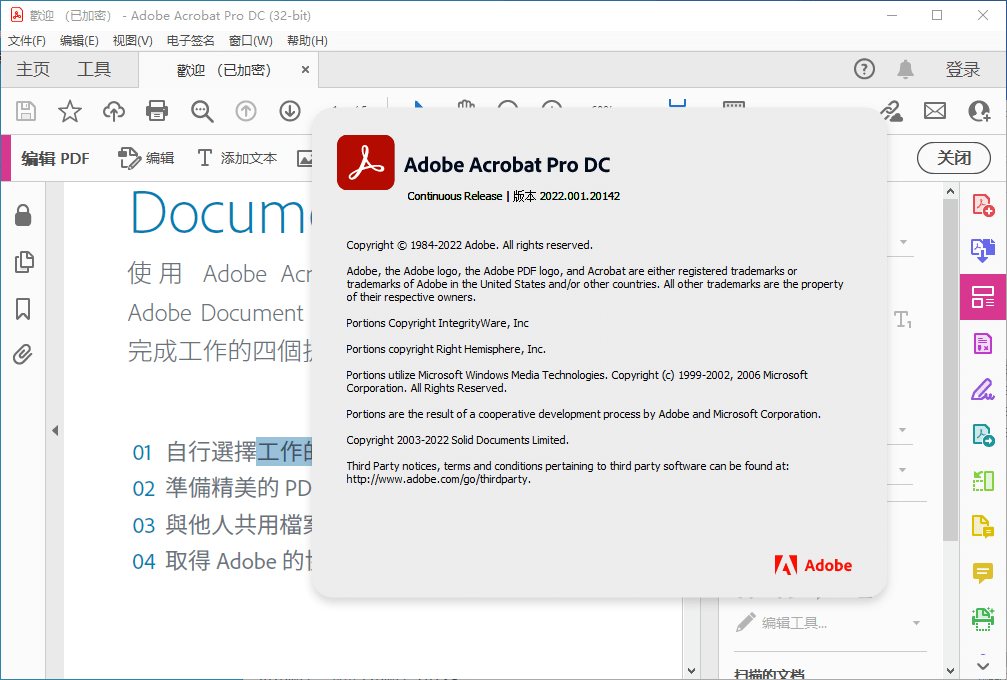Collapse the left navigation pane arrow
Screen dimensions: 1007x680
[55, 430]
